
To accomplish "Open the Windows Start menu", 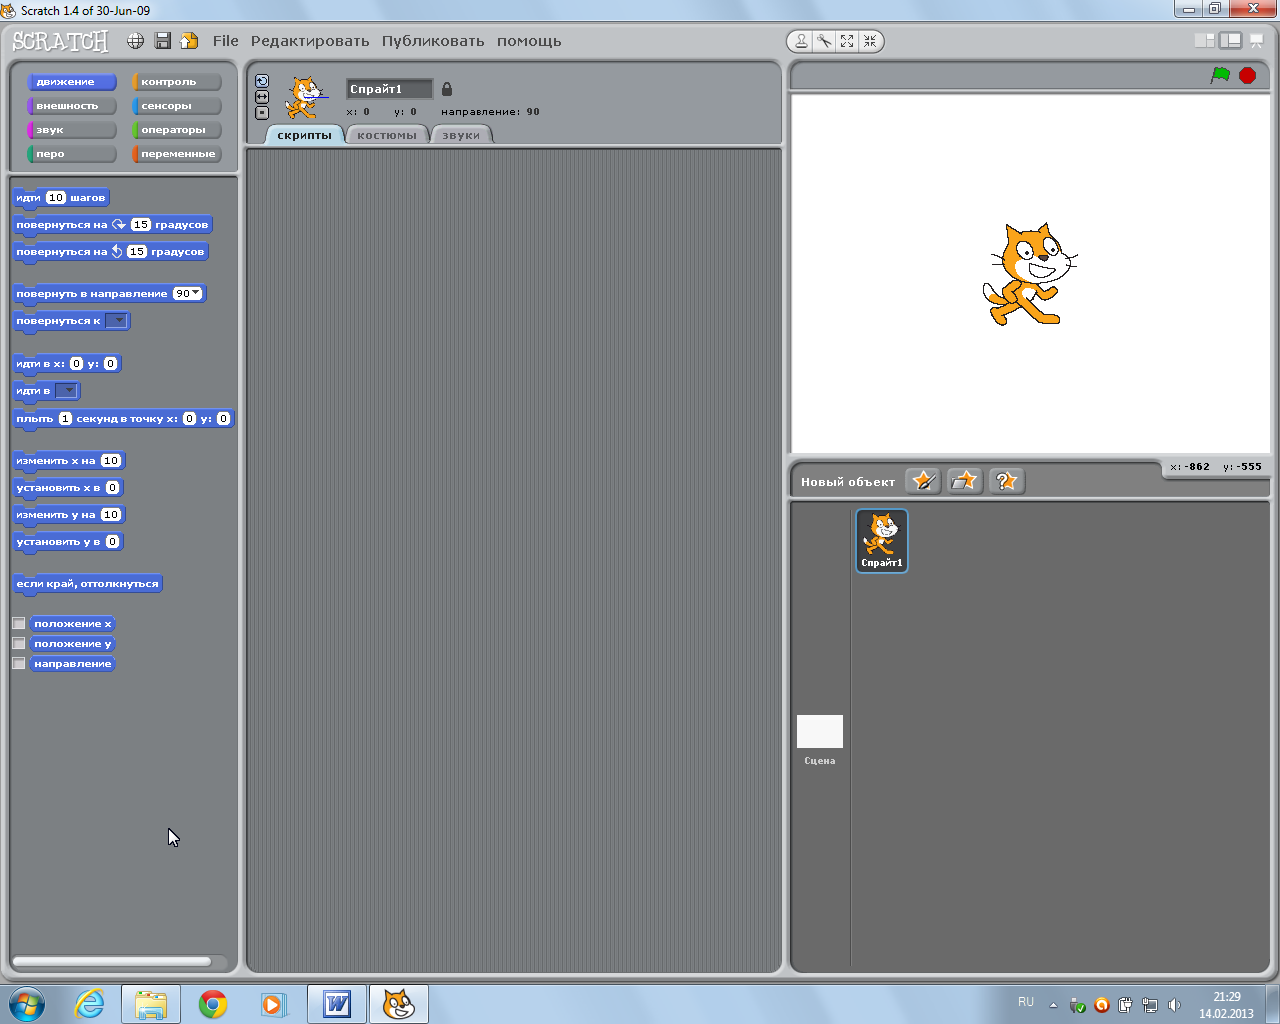I will [27, 1004].
